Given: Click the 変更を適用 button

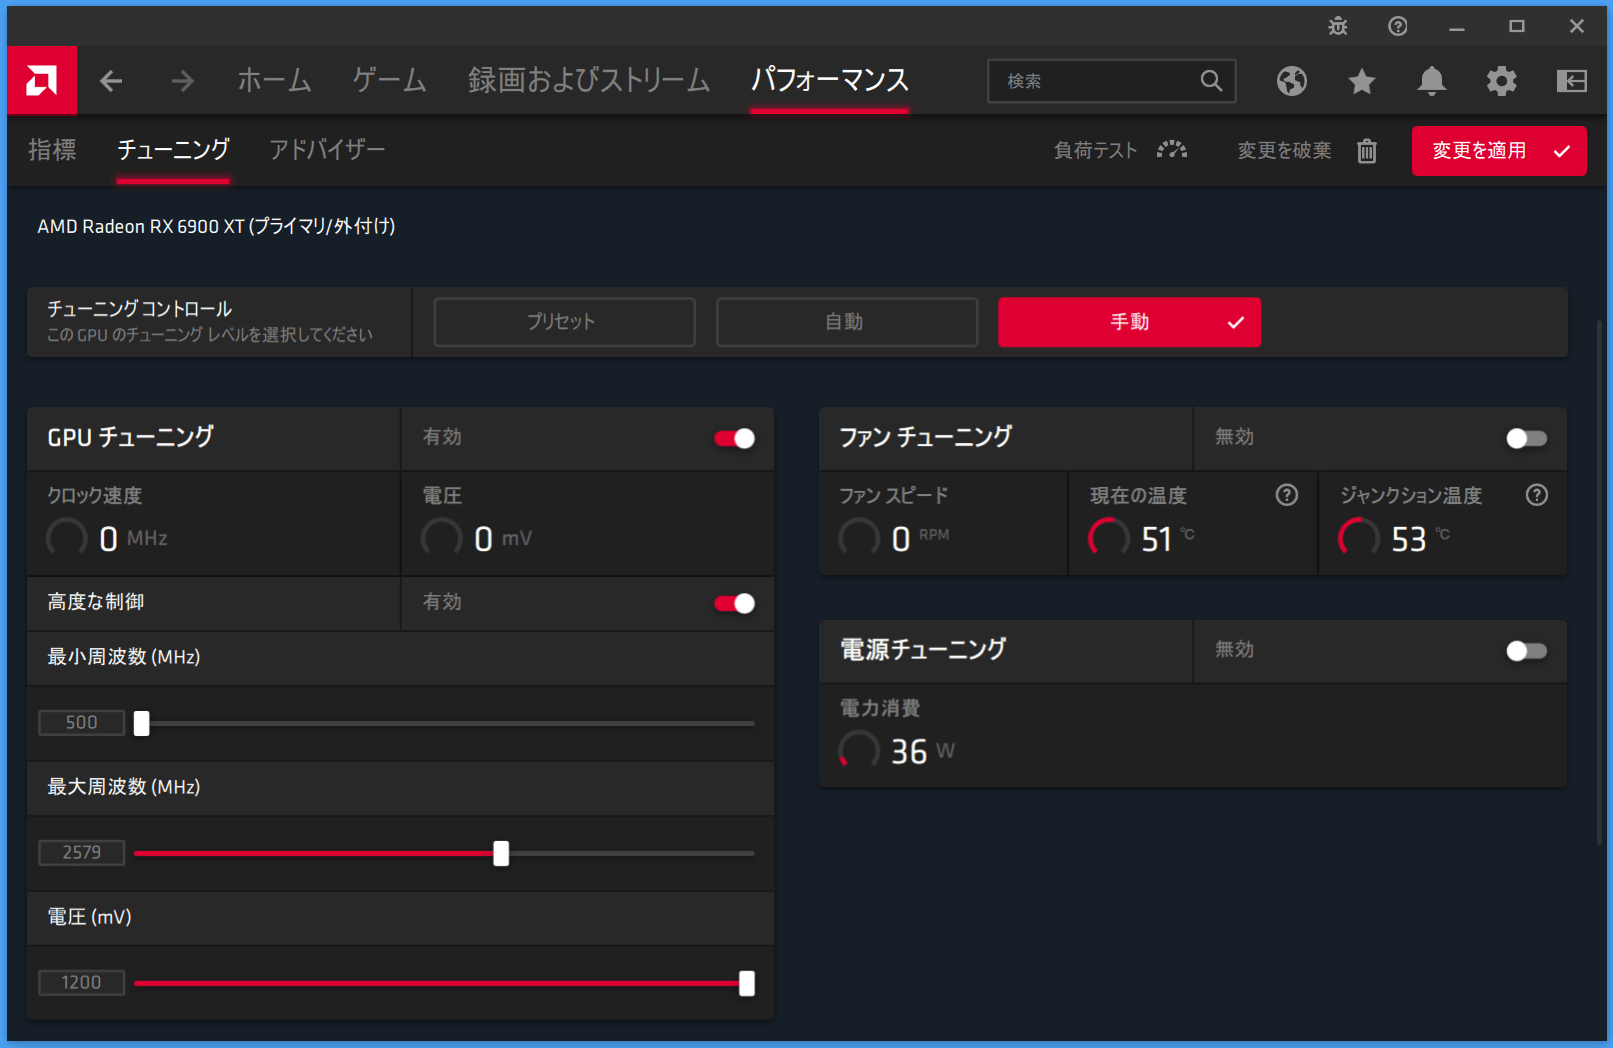Looking at the screenshot, I should point(1499,151).
